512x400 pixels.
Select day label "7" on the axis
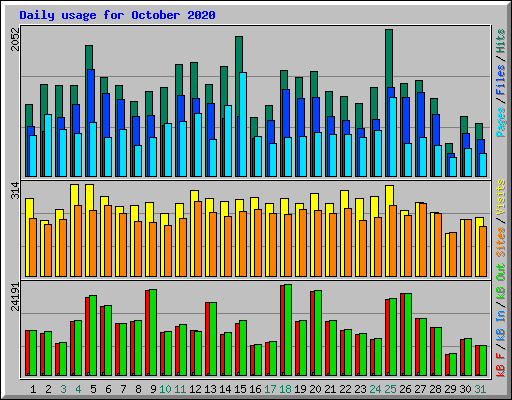[123, 389]
